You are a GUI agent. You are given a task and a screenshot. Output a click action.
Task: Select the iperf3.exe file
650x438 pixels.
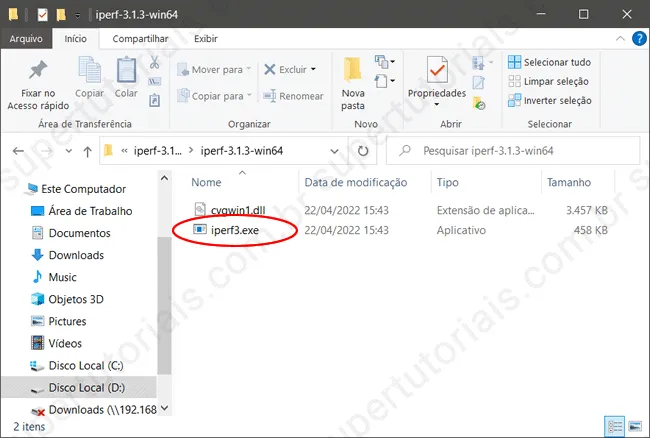pos(233,230)
